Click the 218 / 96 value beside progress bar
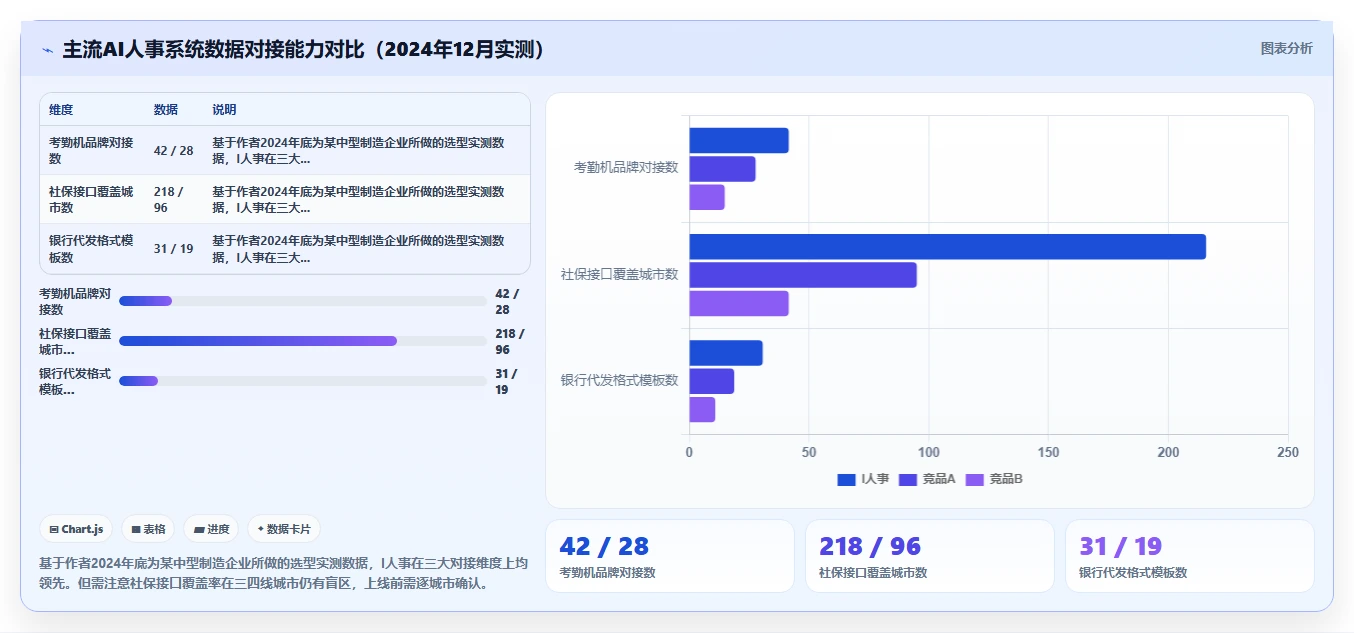The width and height of the screenshot is (1354, 633). point(510,341)
